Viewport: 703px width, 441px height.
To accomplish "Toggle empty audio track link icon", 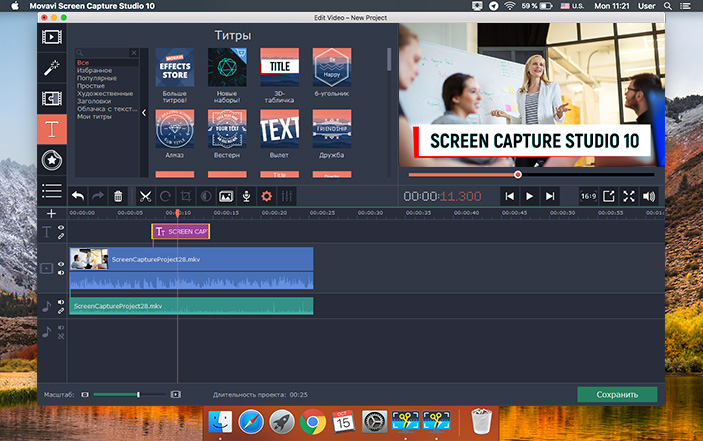I will coord(61,336).
